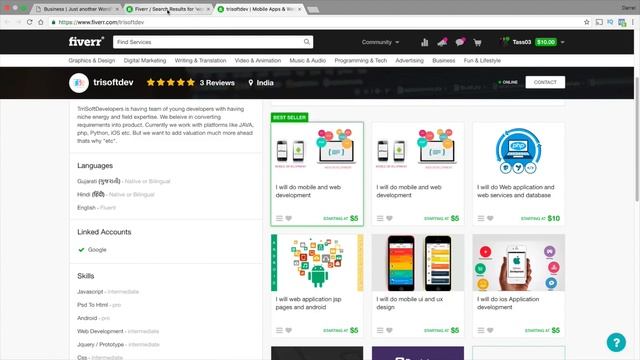
Task: Bookmark page with the star icon
Action: (587, 22)
